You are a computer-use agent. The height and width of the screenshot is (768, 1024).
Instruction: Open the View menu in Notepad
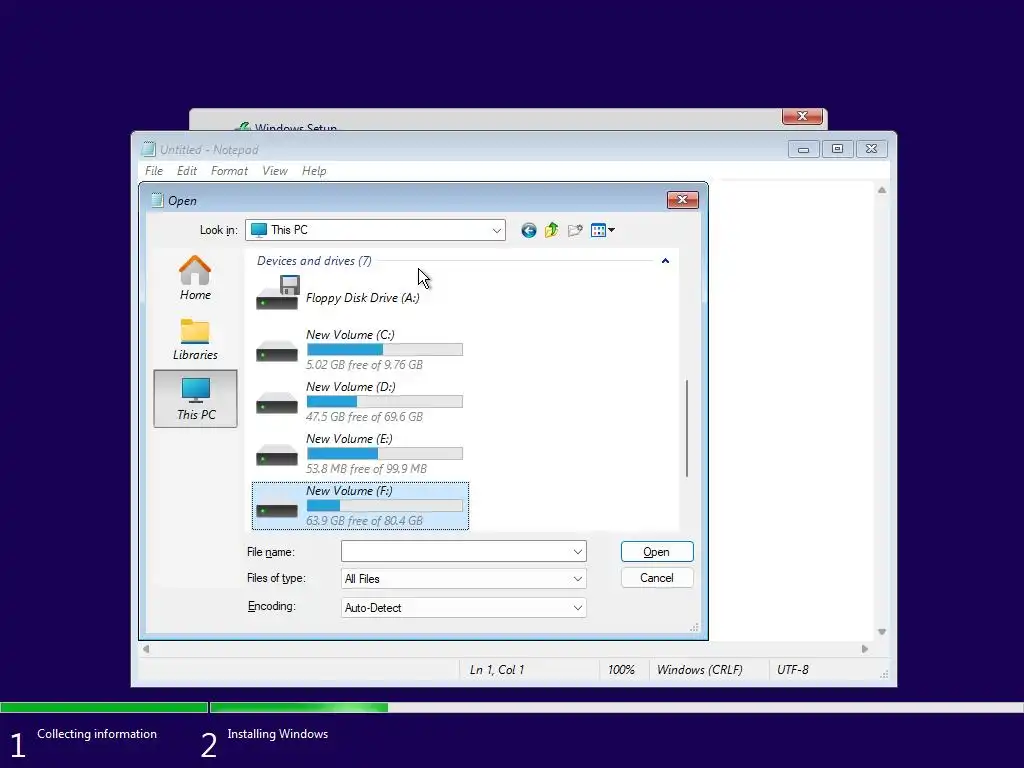[x=275, y=170]
